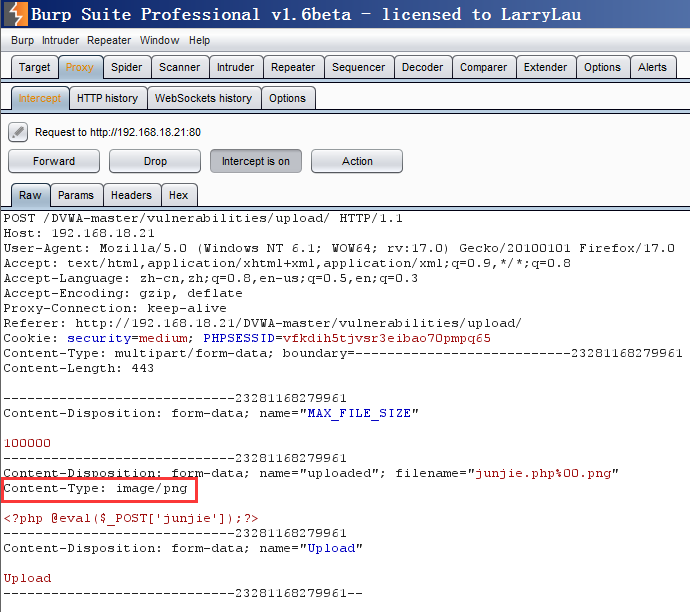Click the security cookie value medium
Screen dimensions: 690x612
[x=163, y=338]
